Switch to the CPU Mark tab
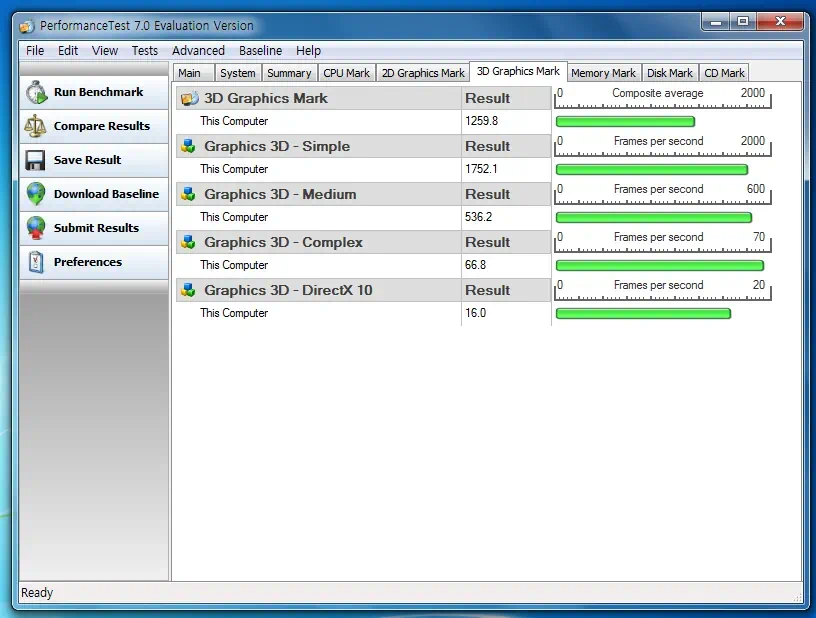Screen dimensions: 816x618 click(x=346, y=72)
